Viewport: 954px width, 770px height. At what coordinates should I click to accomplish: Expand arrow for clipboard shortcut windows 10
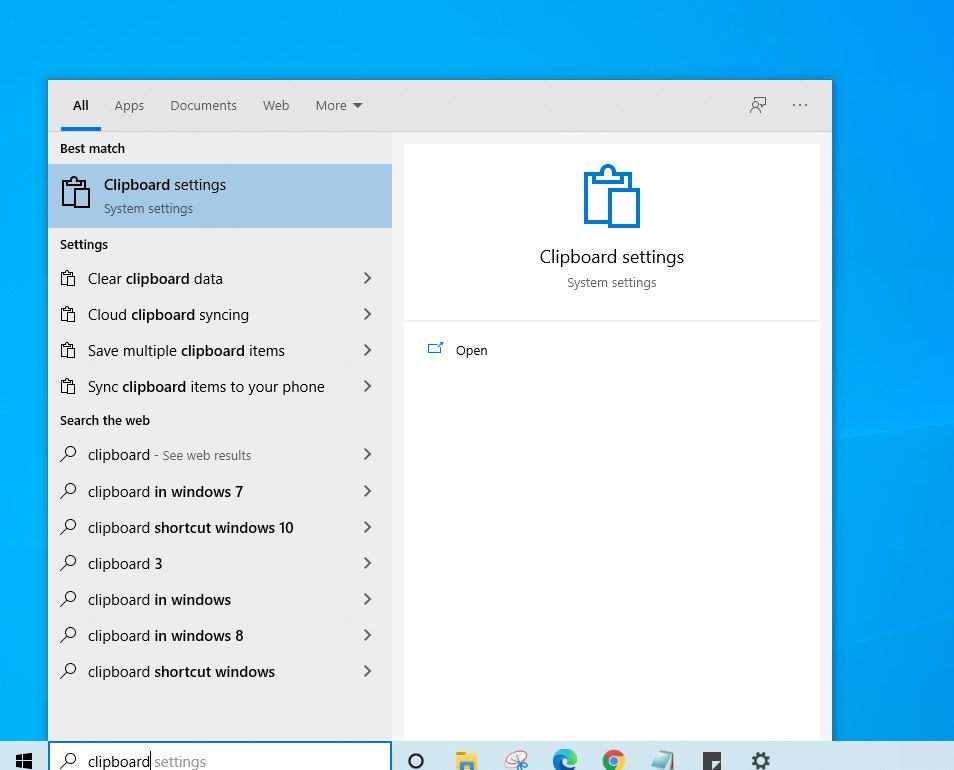pyautogui.click(x=367, y=527)
